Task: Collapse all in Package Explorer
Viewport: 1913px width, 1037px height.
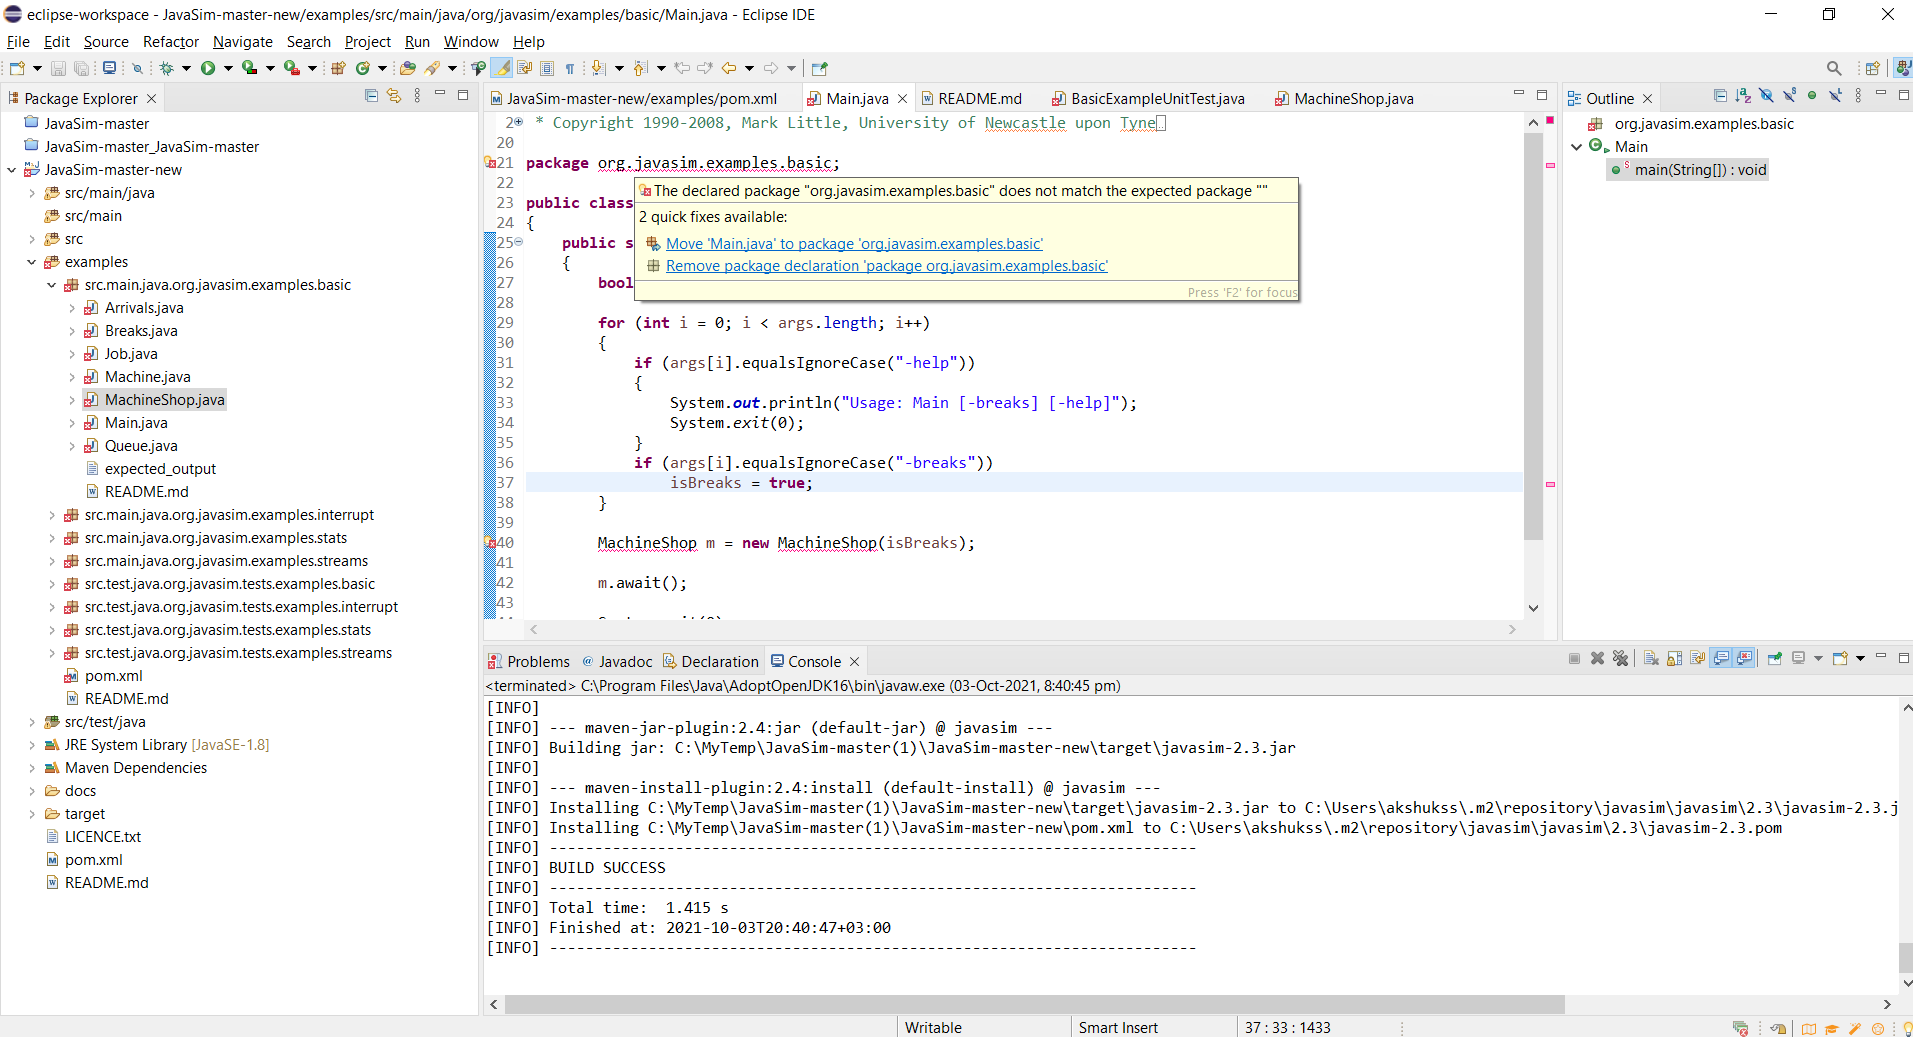Action: coord(371,96)
